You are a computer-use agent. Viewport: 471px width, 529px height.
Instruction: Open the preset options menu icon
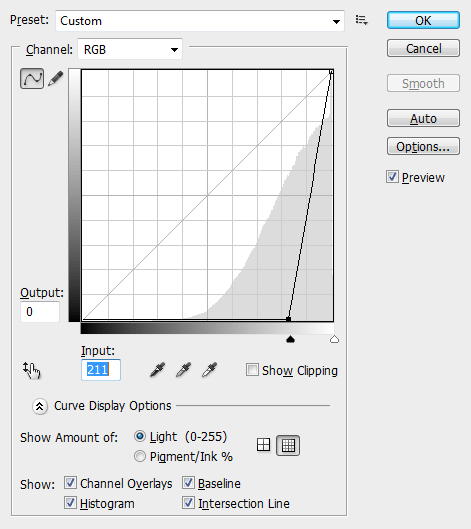click(x=362, y=20)
